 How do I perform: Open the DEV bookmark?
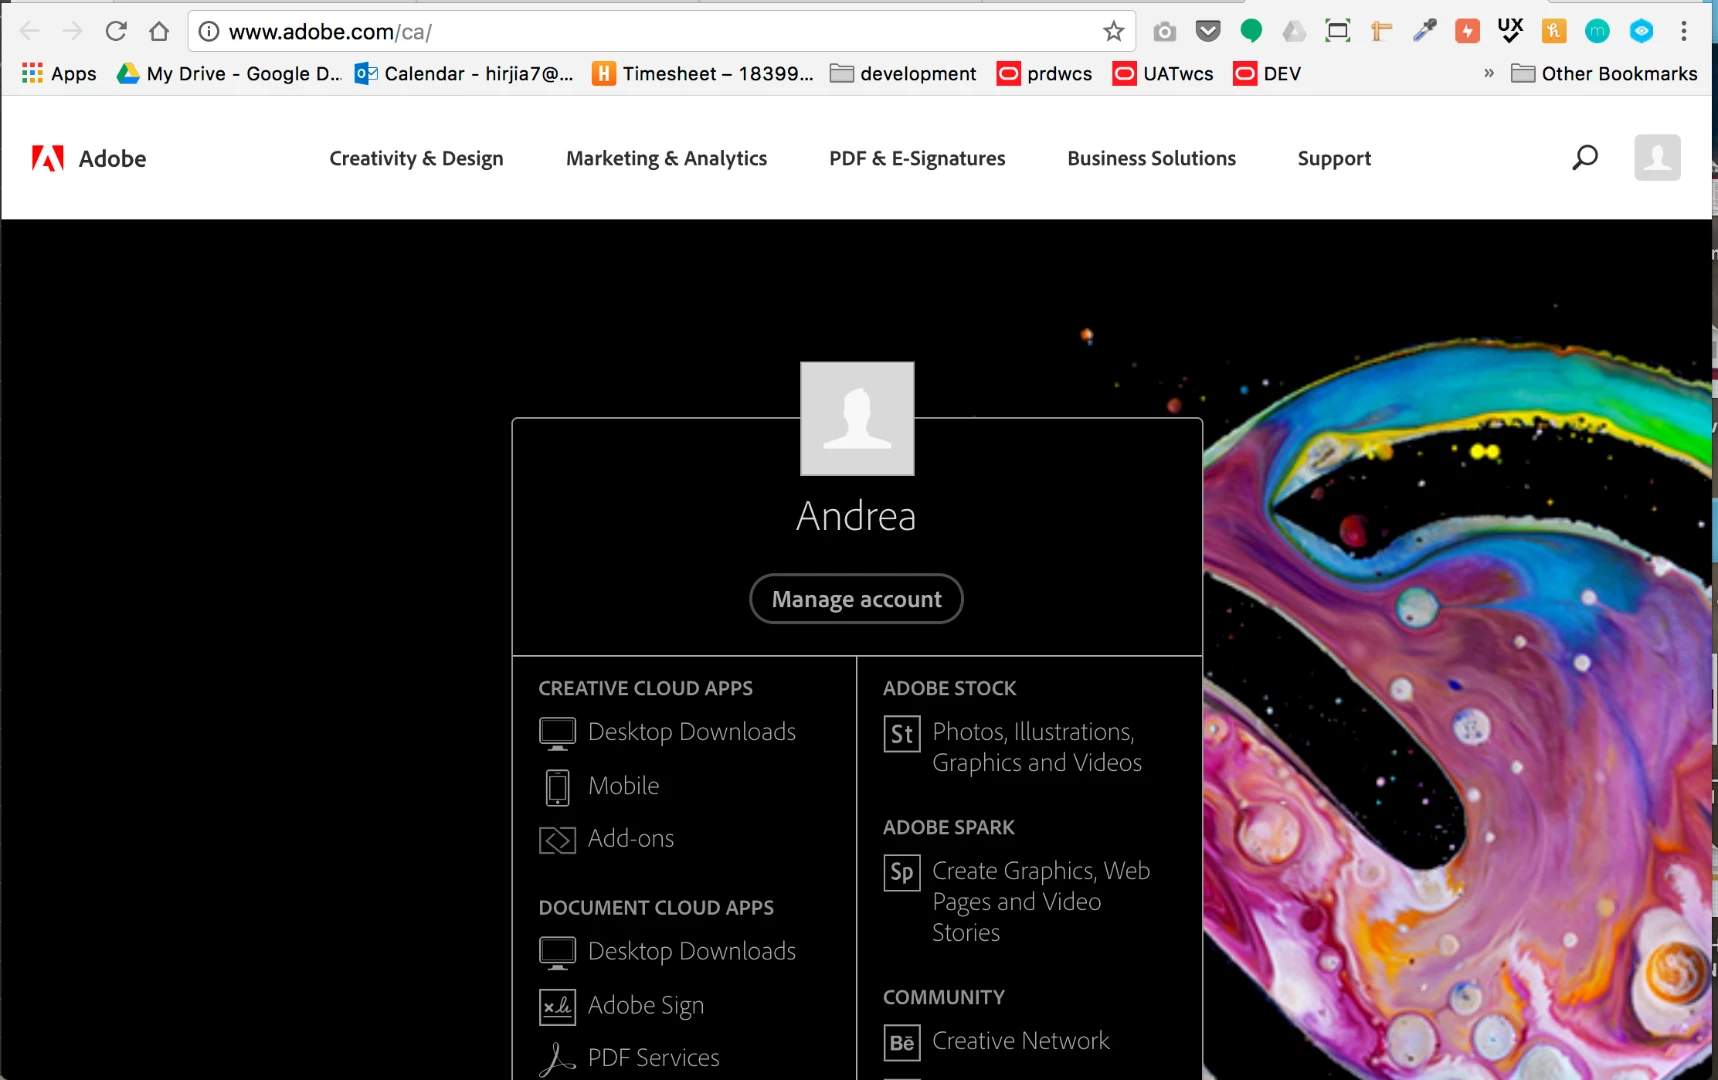(x=1267, y=73)
